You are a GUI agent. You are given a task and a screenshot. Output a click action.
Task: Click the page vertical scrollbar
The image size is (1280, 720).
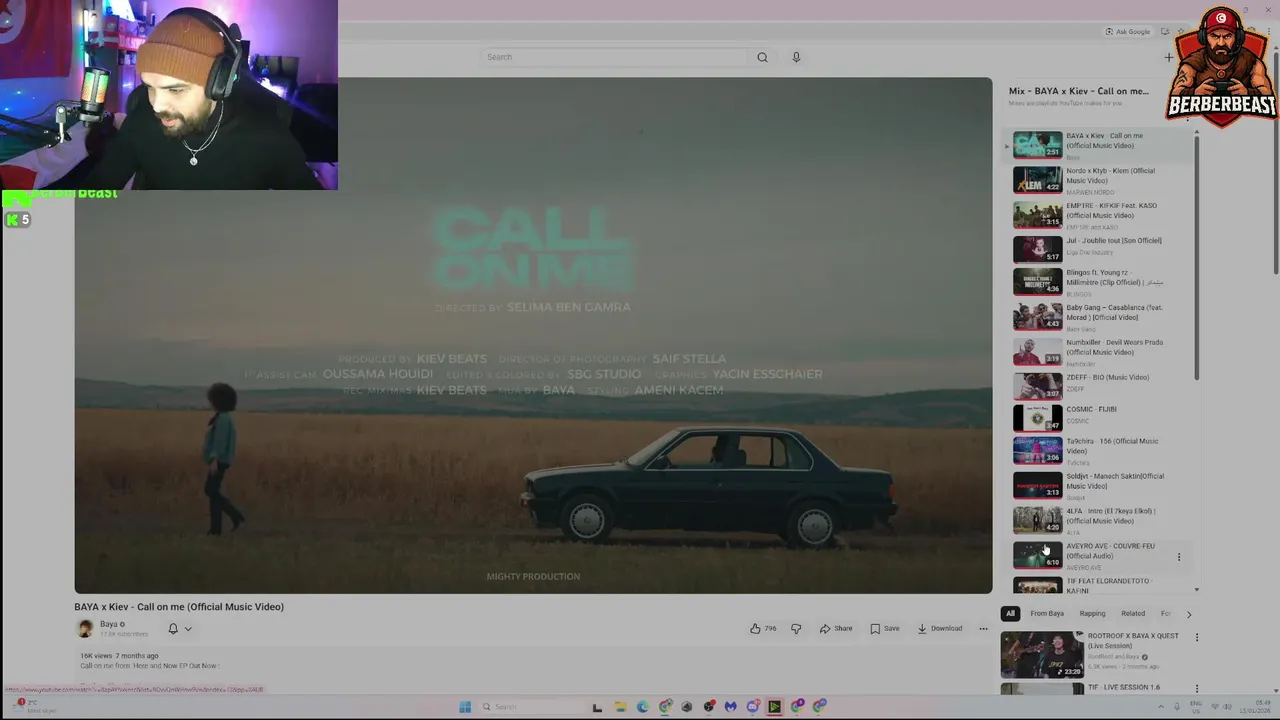[1275, 165]
